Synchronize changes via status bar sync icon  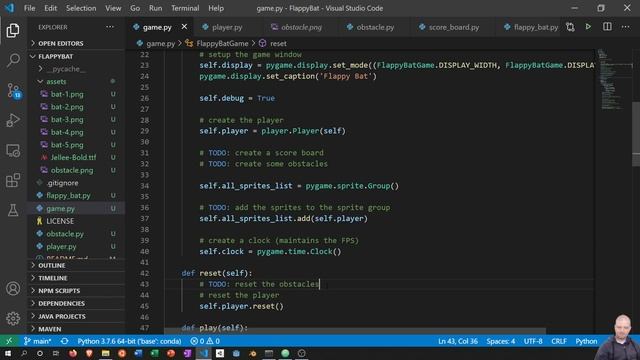point(64,341)
